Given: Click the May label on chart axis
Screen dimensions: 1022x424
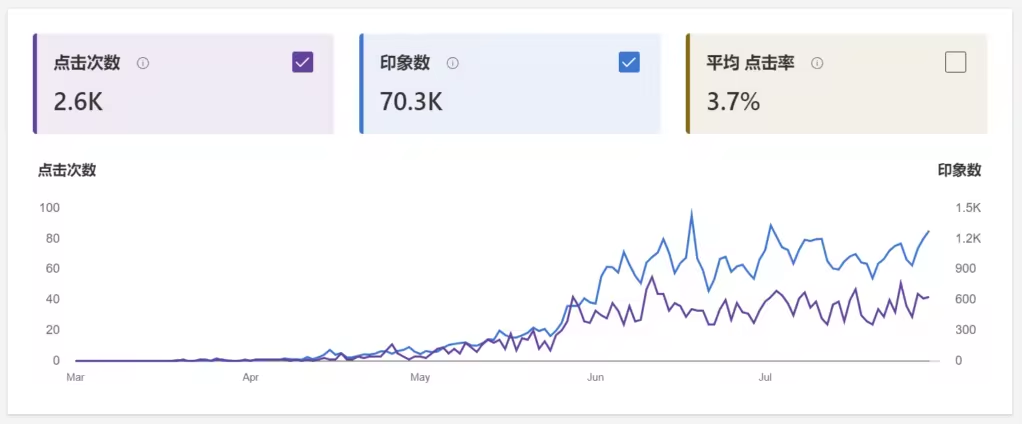Looking at the screenshot, I should coord(420,377).
